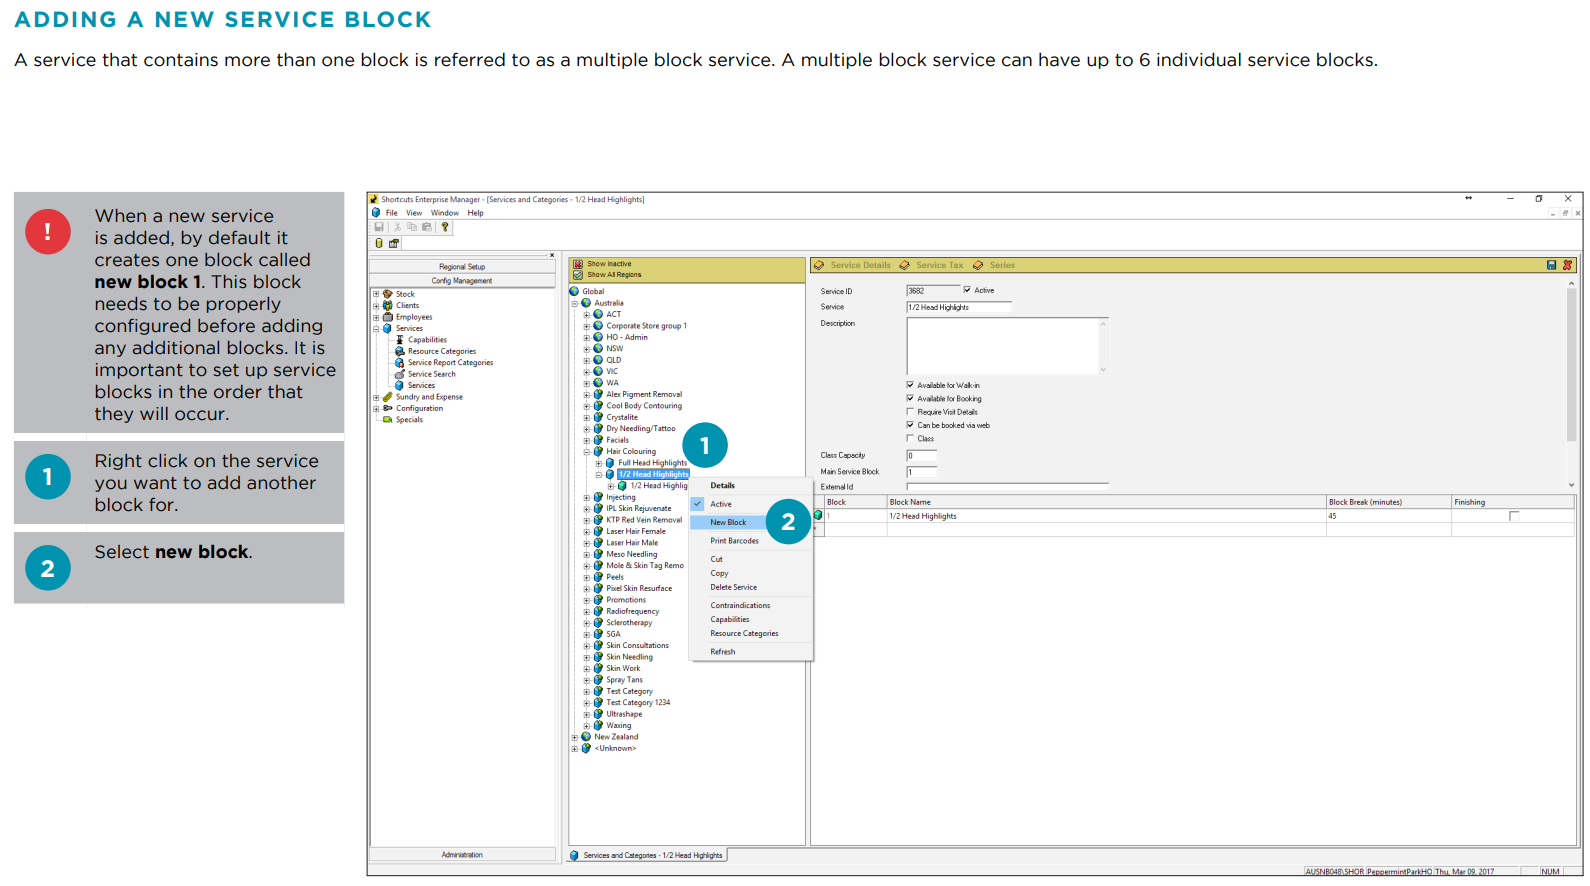The width and height of the screenshot is (1590, 886).
Task: Expand the NSW region node
Action: click(x=587, y=349)
